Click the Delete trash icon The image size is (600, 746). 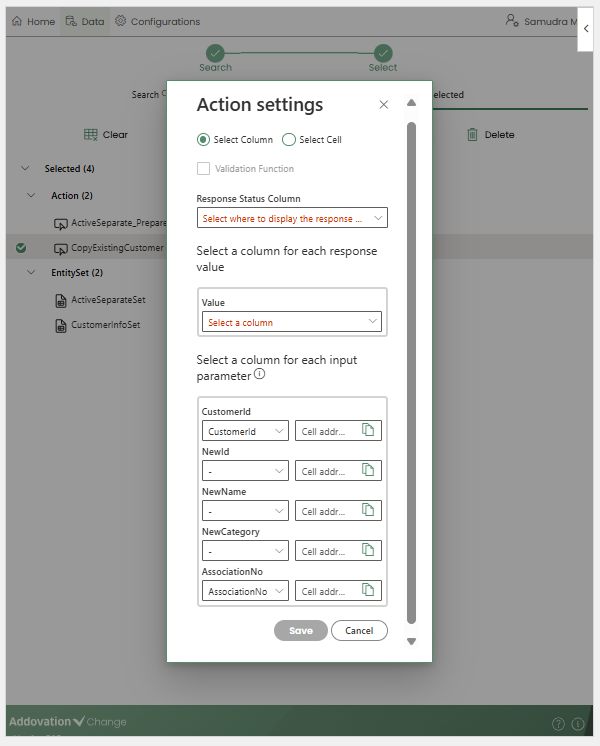point(473,135)
